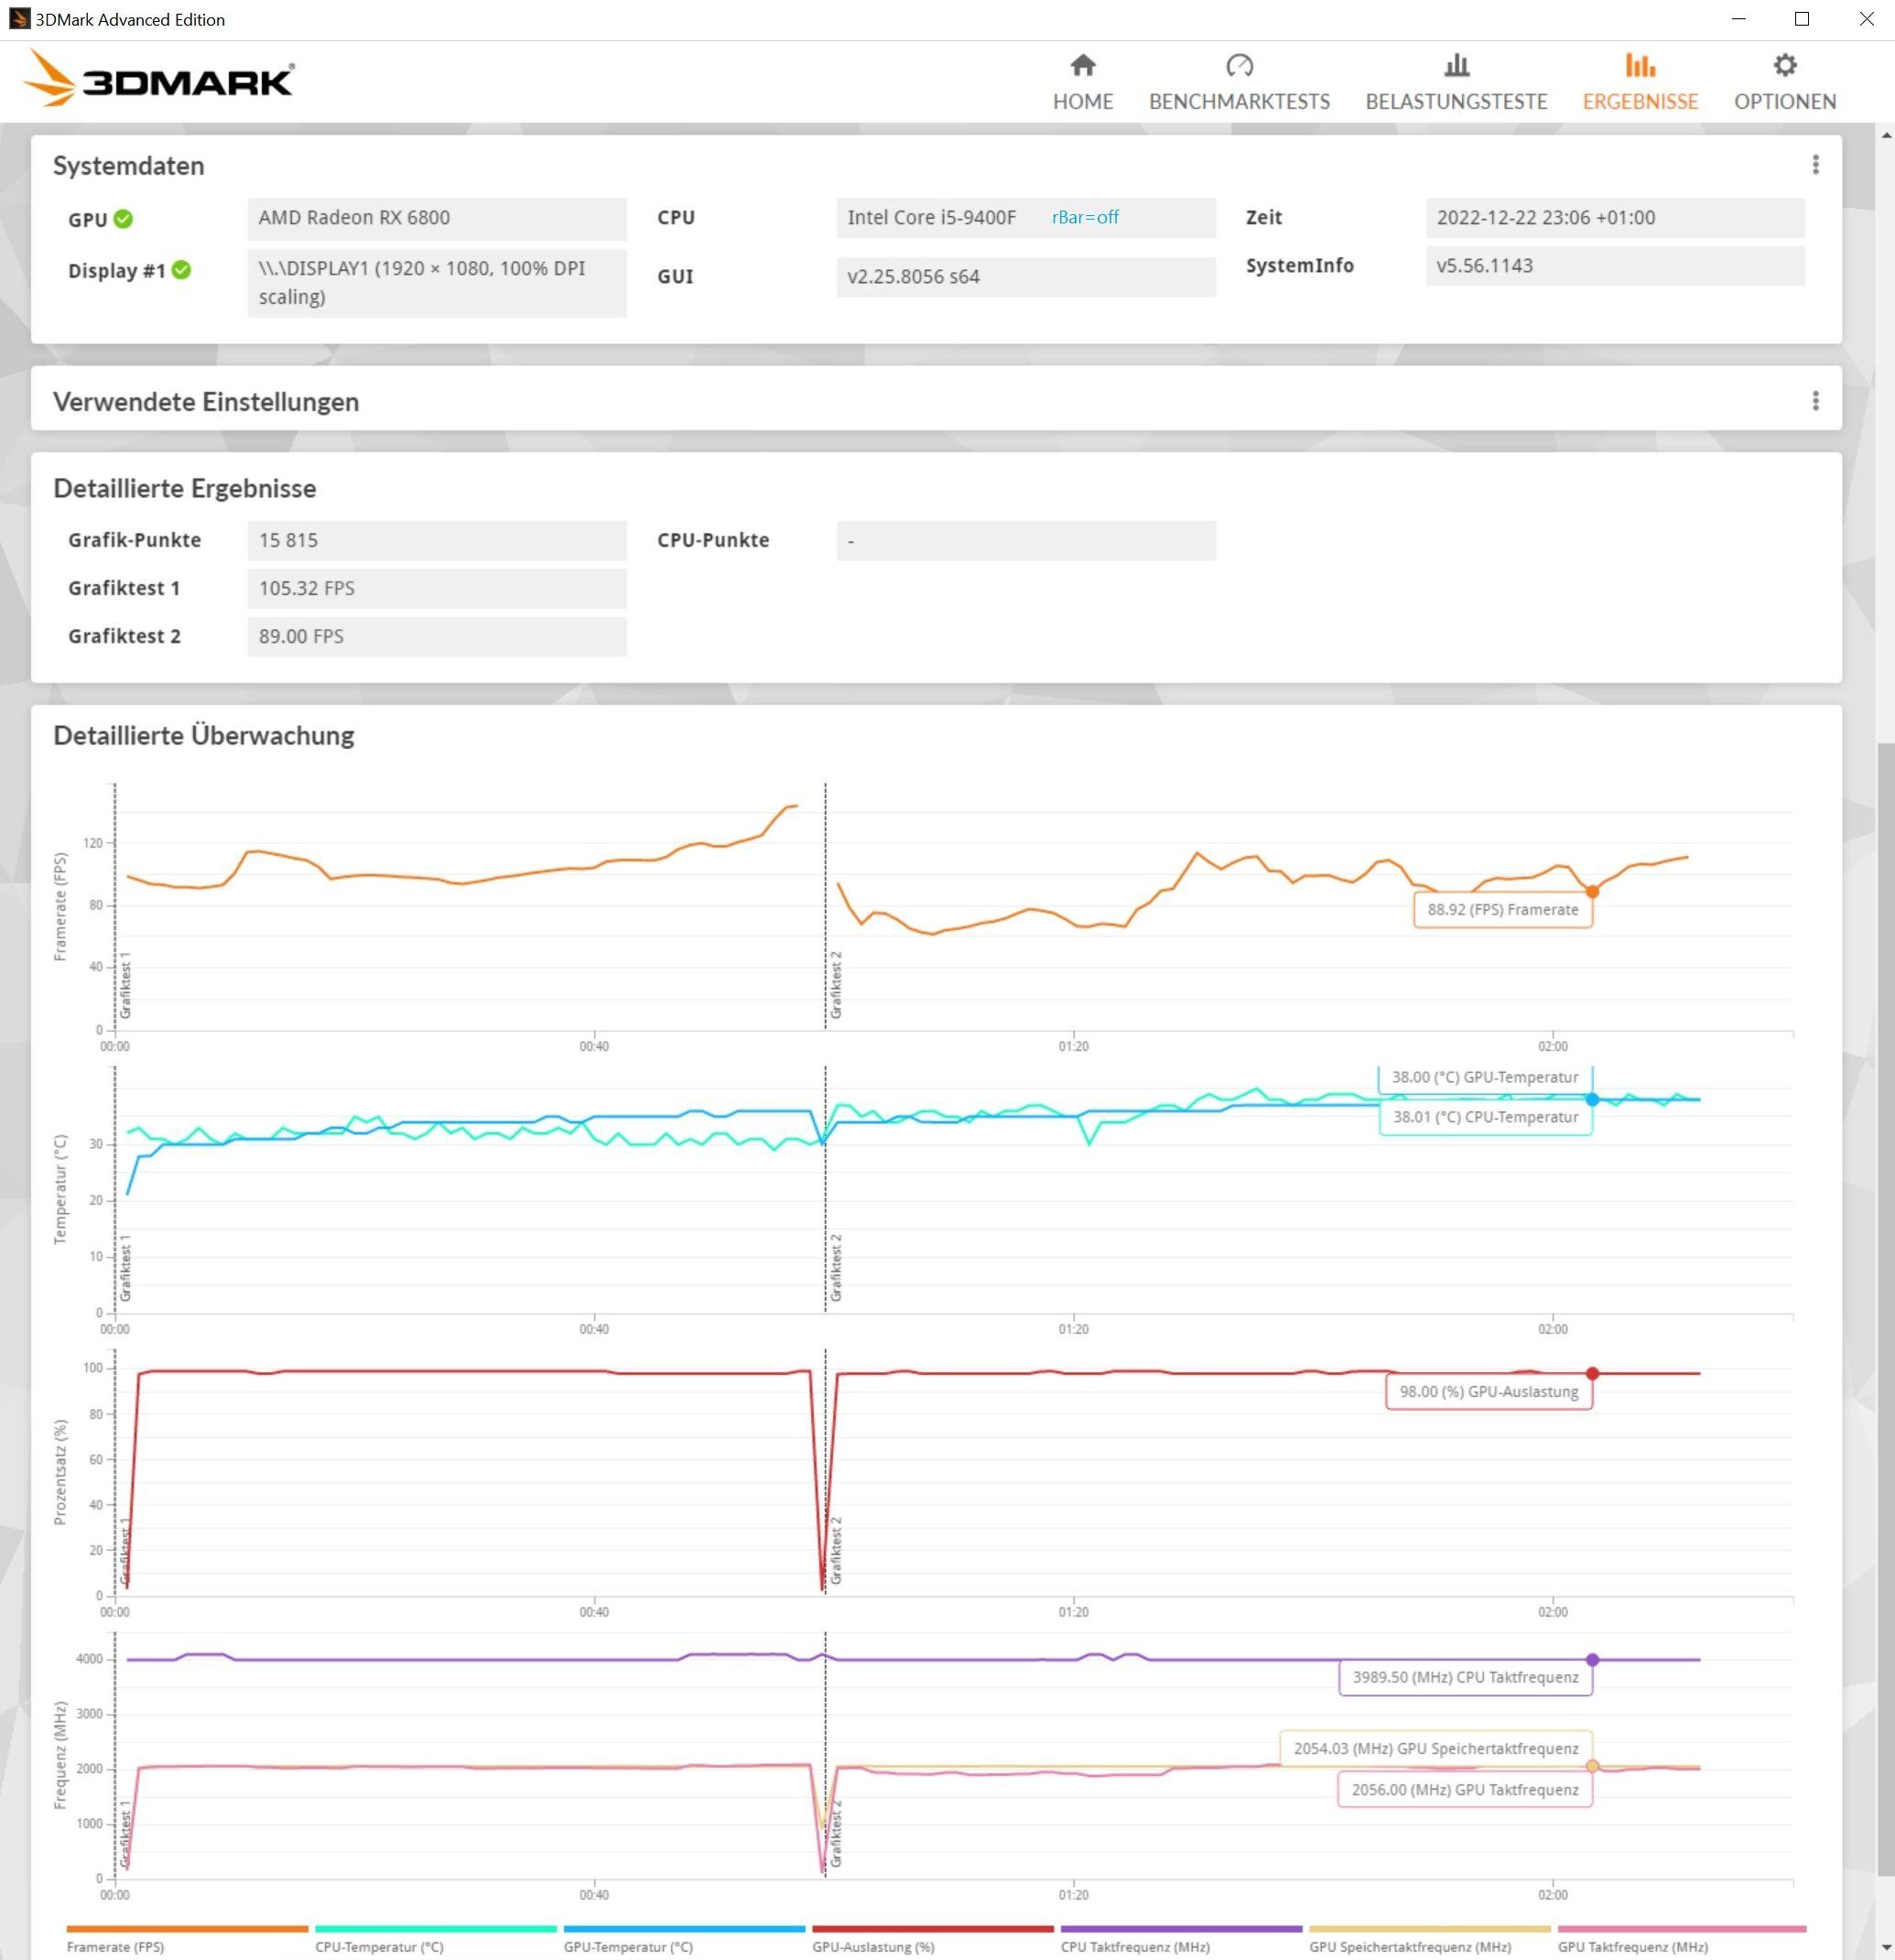Click the 38.01 (°C) CPU-Temperatur tooltip
This screenshot has width=1895, height=1960.
click(1485, 1118)
